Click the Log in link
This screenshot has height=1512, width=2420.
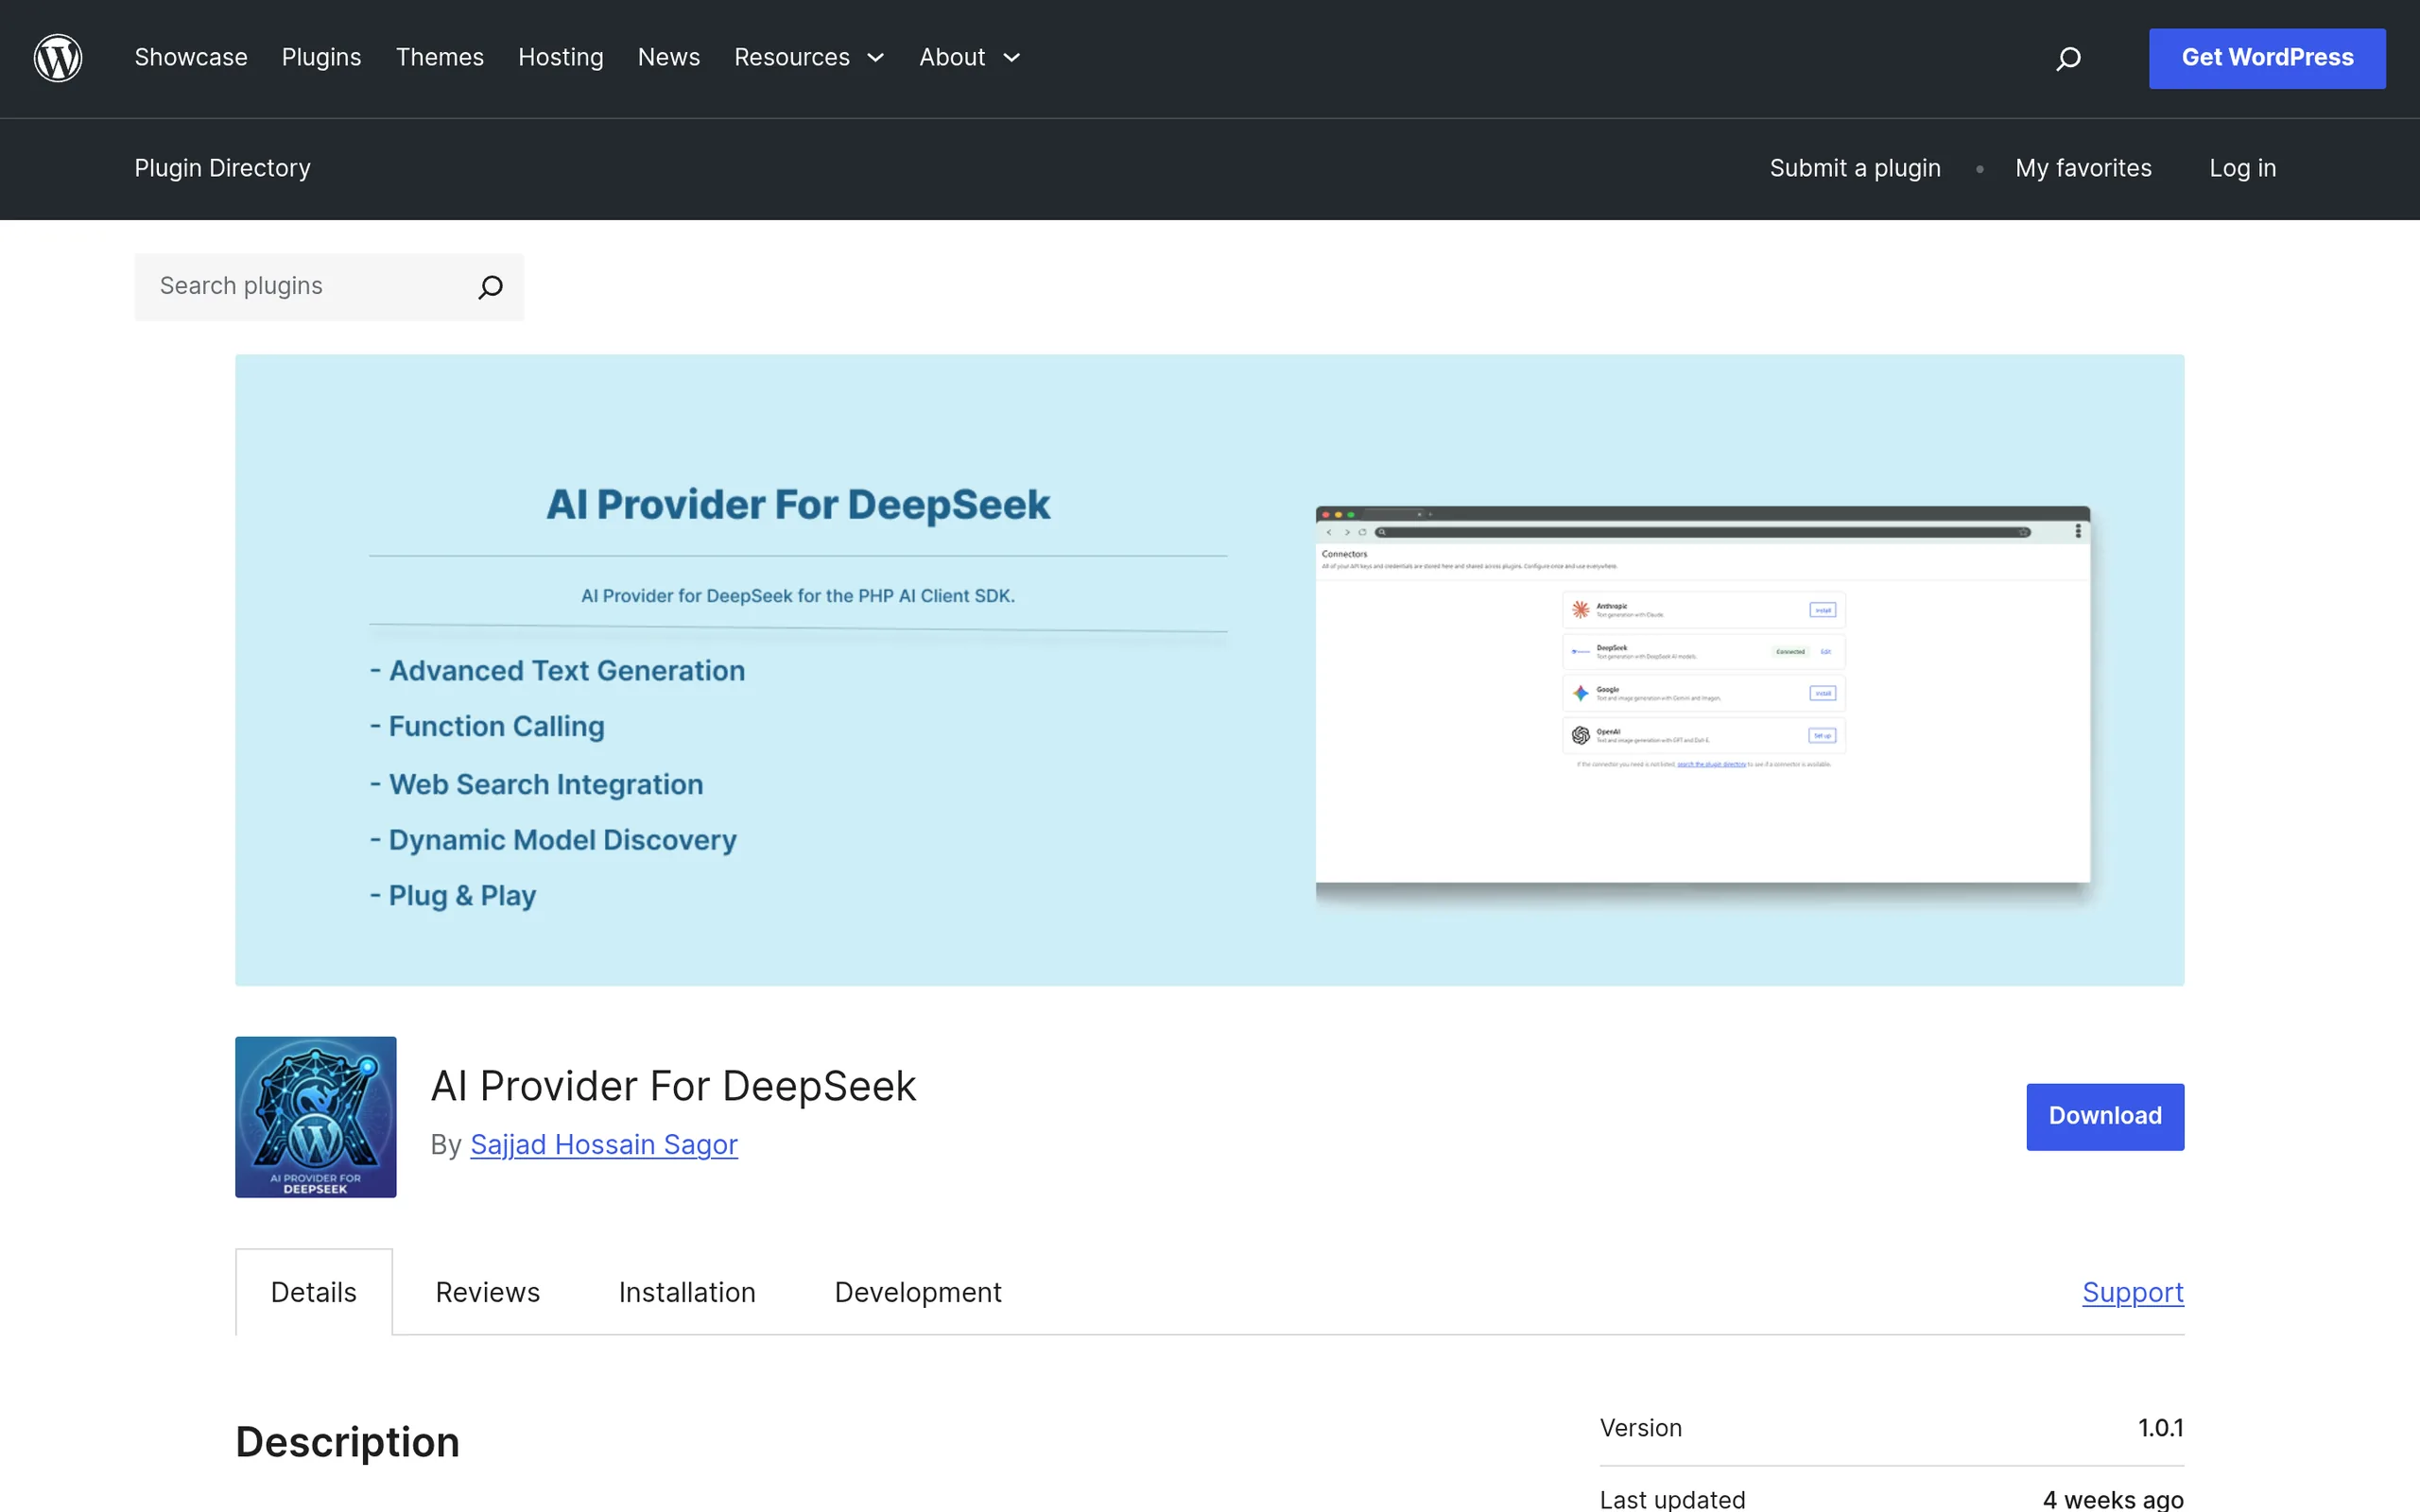[x=2242, y=168]
